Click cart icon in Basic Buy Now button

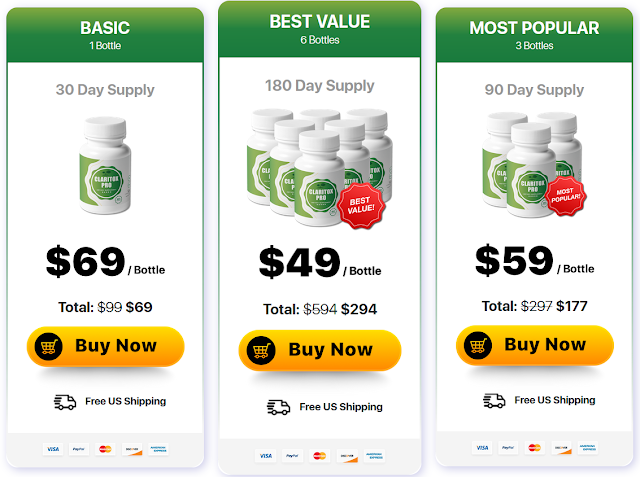tap(49, 346)
